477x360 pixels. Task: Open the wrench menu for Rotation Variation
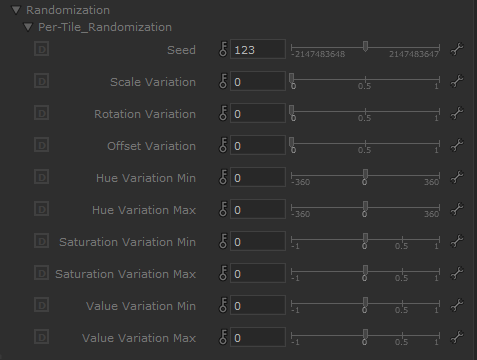pos(457,113)
